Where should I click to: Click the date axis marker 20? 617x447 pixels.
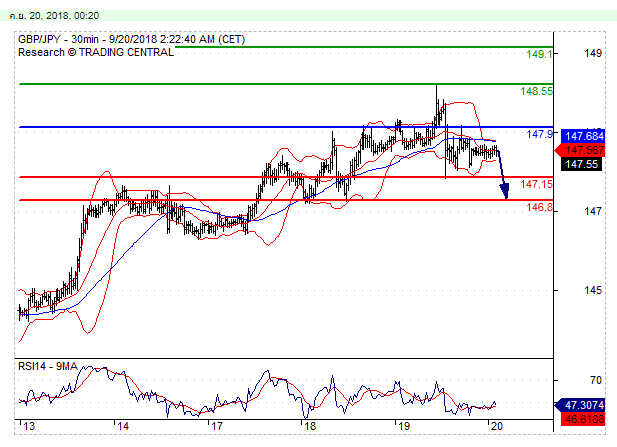tap(497, 426)
